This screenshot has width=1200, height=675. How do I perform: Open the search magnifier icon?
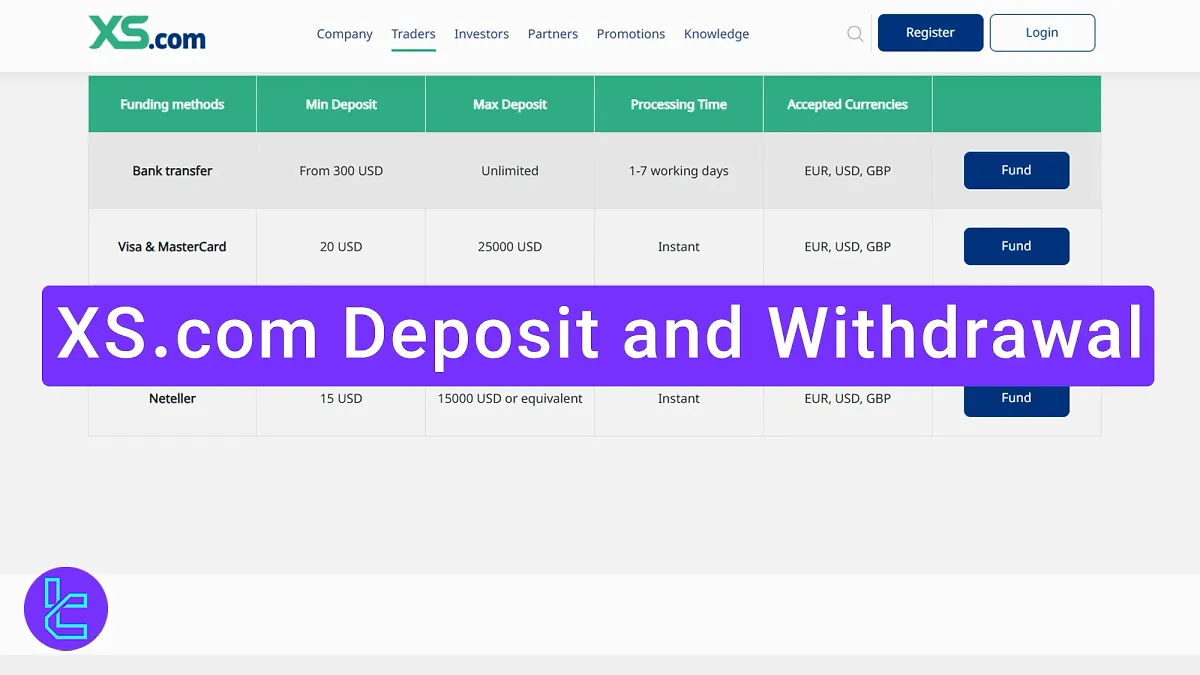click(855, 33)
